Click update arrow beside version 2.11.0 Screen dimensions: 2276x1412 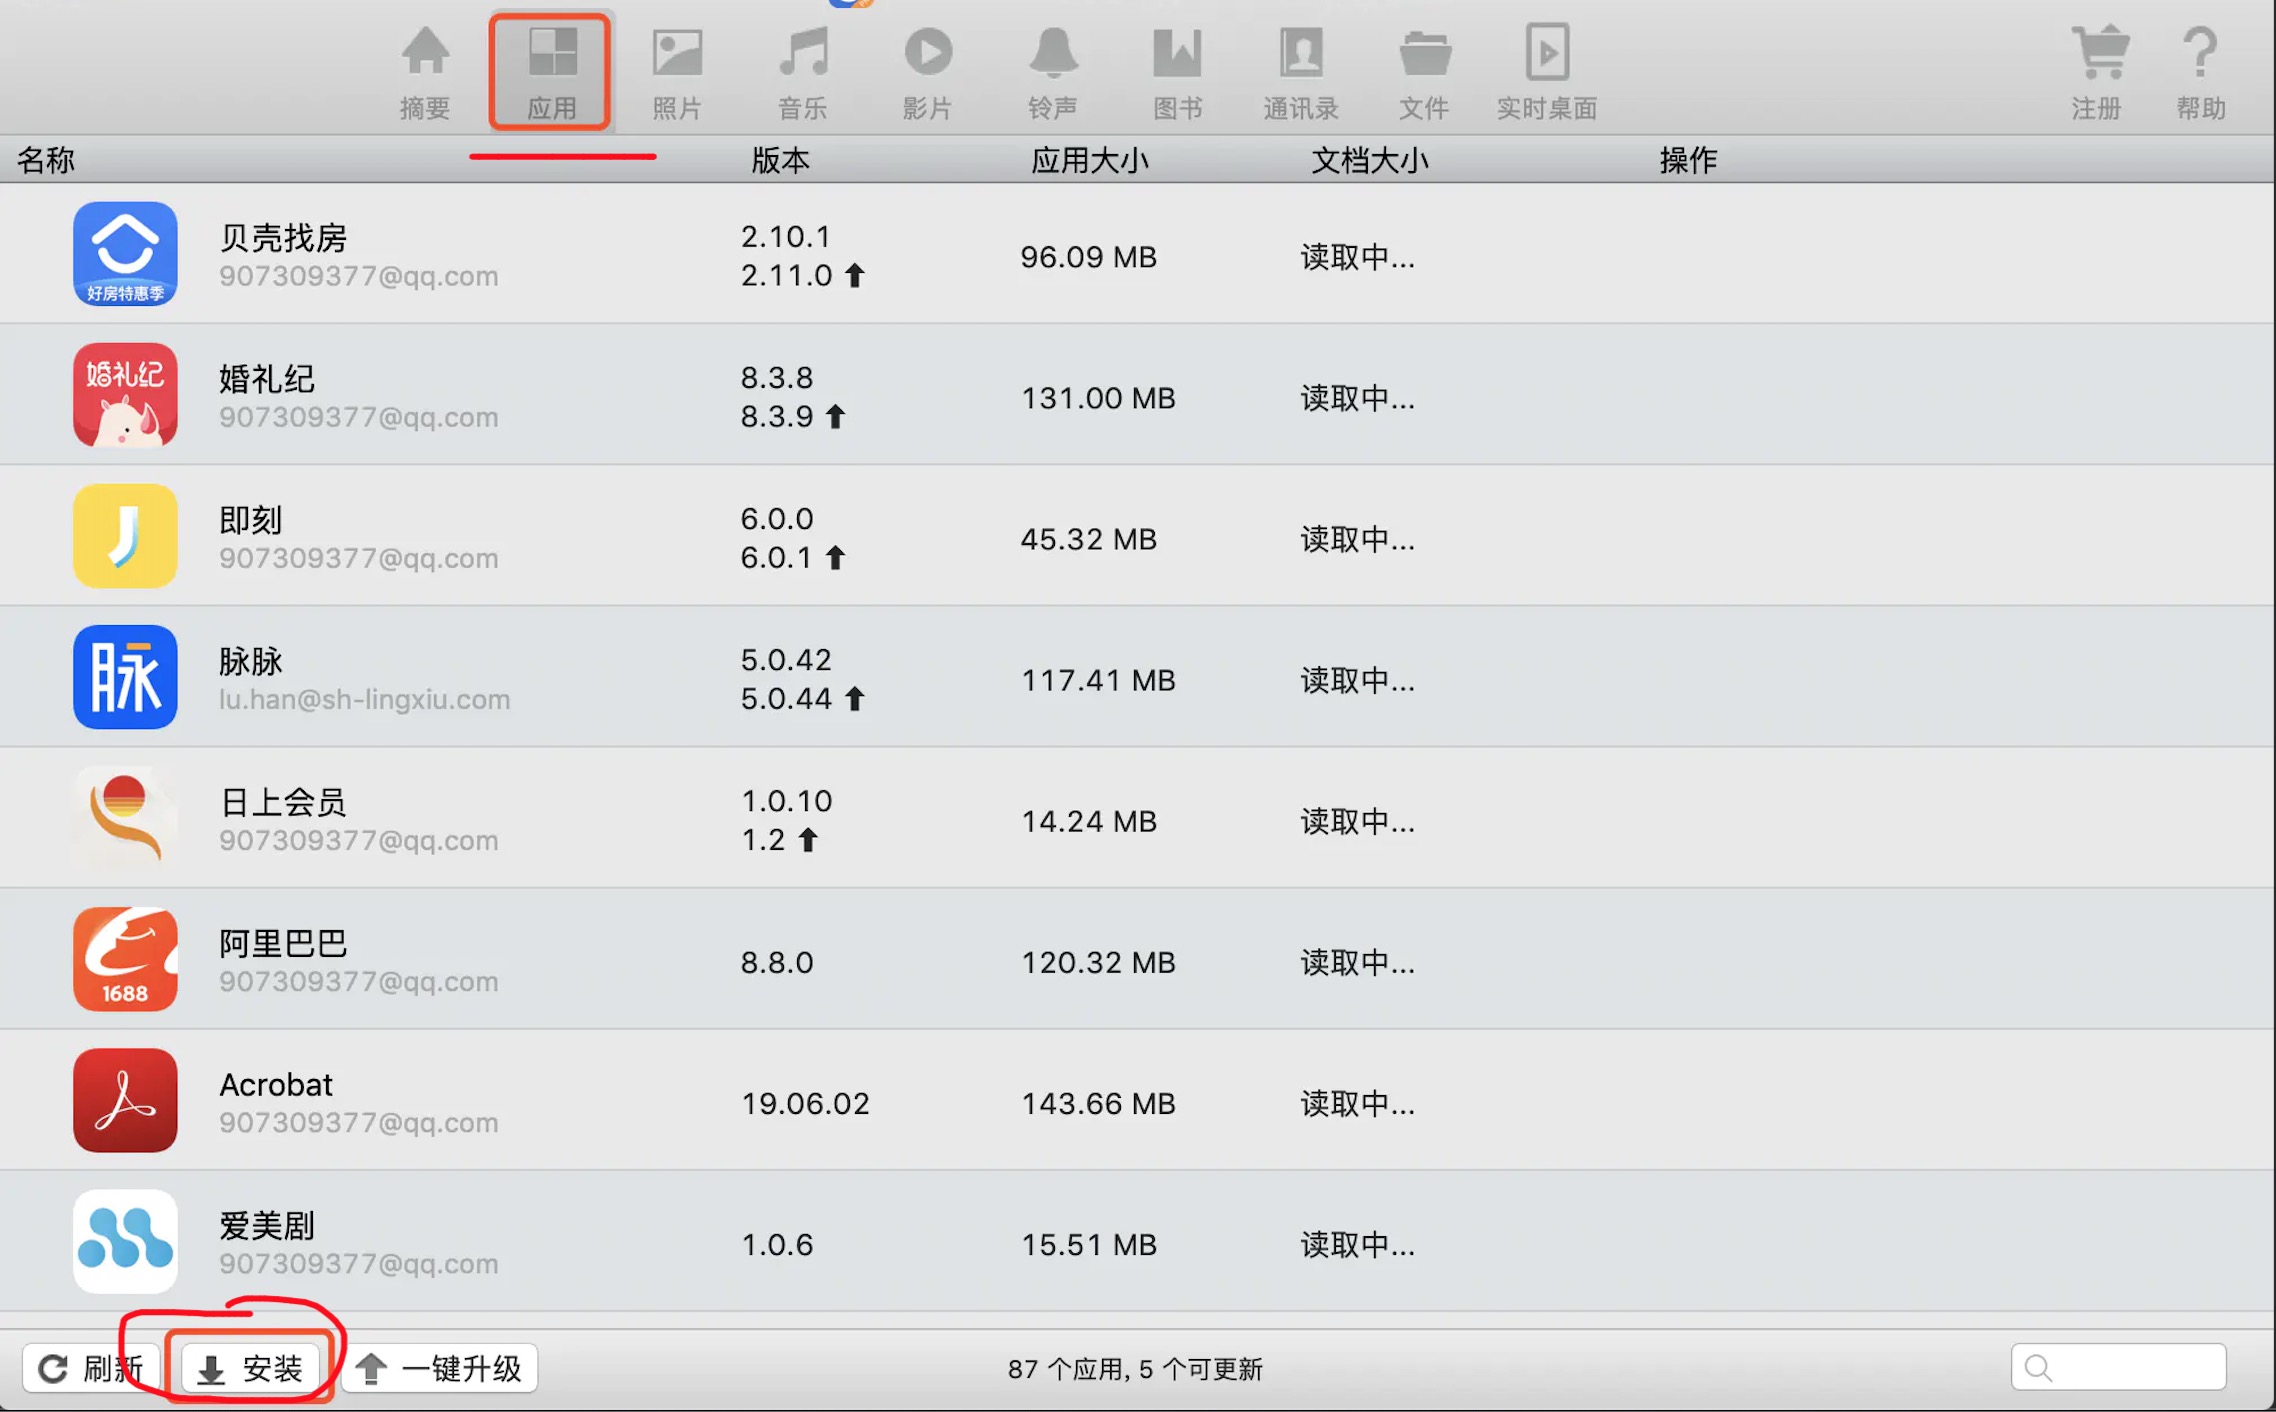pyautogui.click(x=855, y=275)
